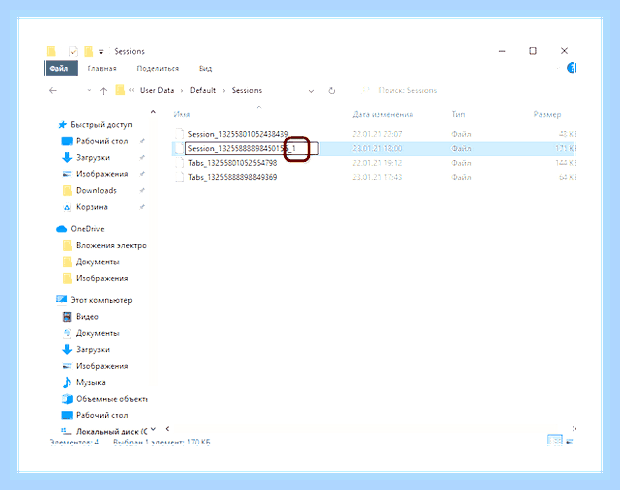
Task: Sort by the Имя column header
Action: (x=181, y=114)
